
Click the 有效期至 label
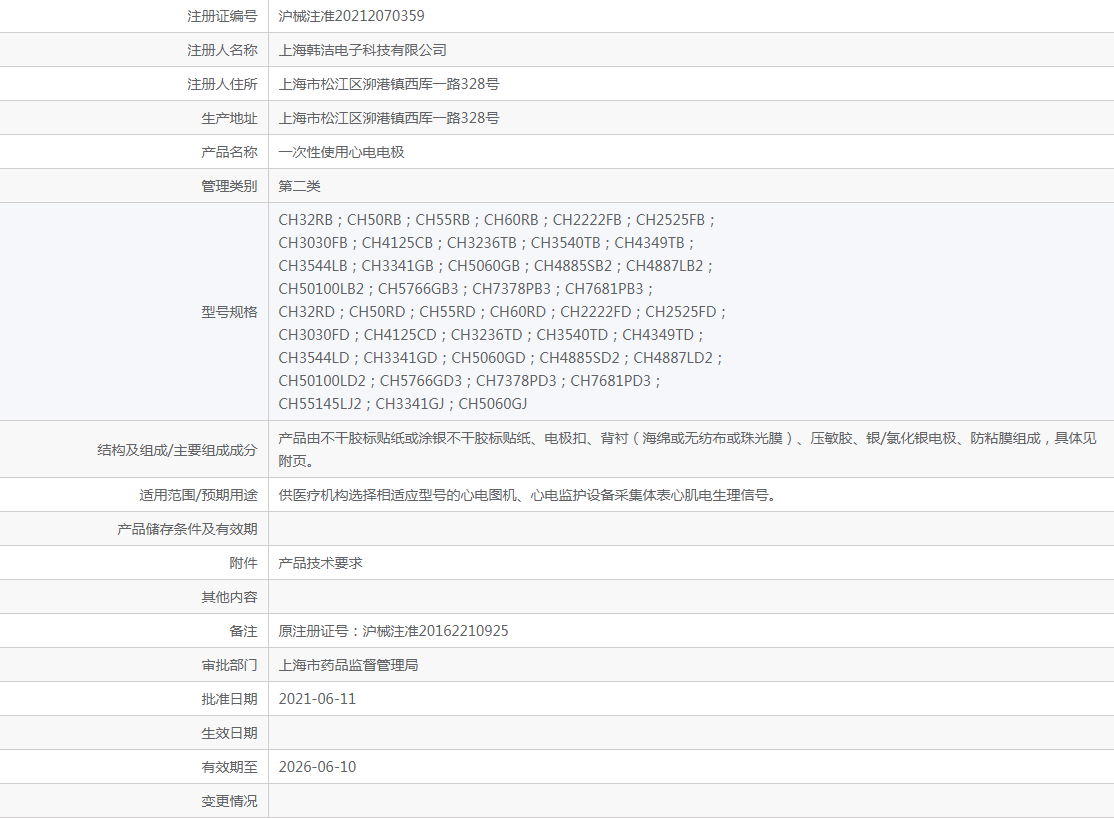229,768
